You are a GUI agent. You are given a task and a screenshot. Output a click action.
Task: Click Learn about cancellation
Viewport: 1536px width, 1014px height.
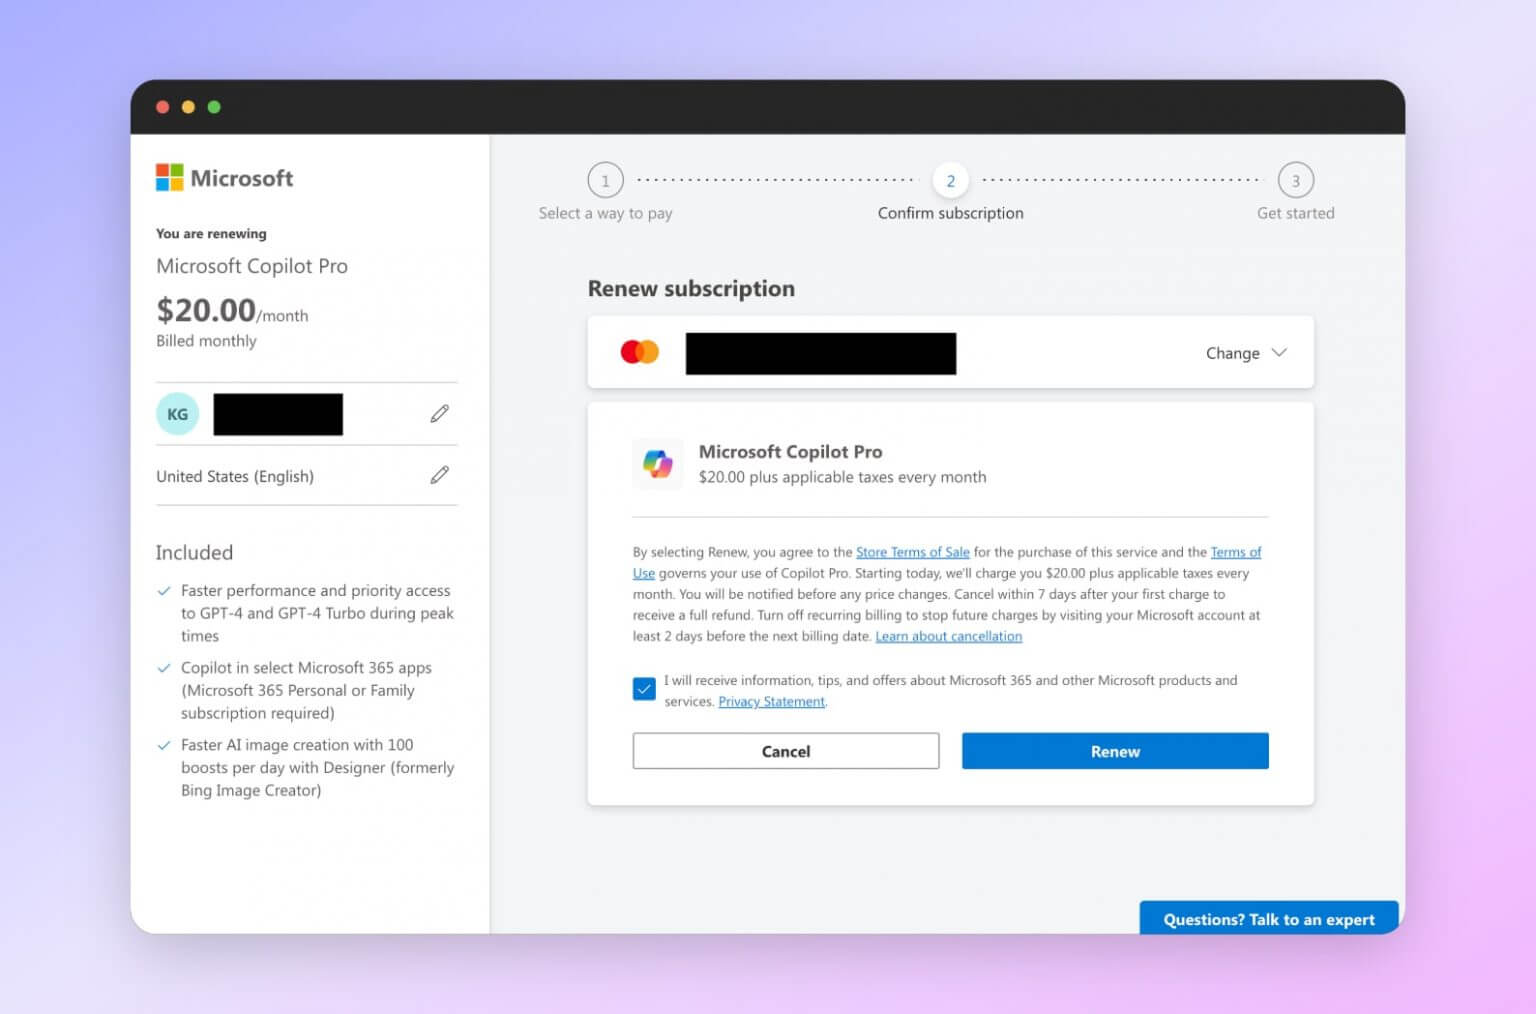point(948,636)
